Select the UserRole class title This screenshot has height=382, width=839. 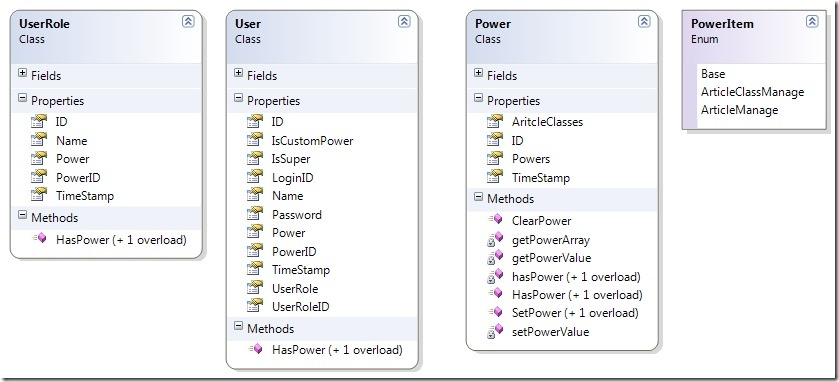(44, 24)
